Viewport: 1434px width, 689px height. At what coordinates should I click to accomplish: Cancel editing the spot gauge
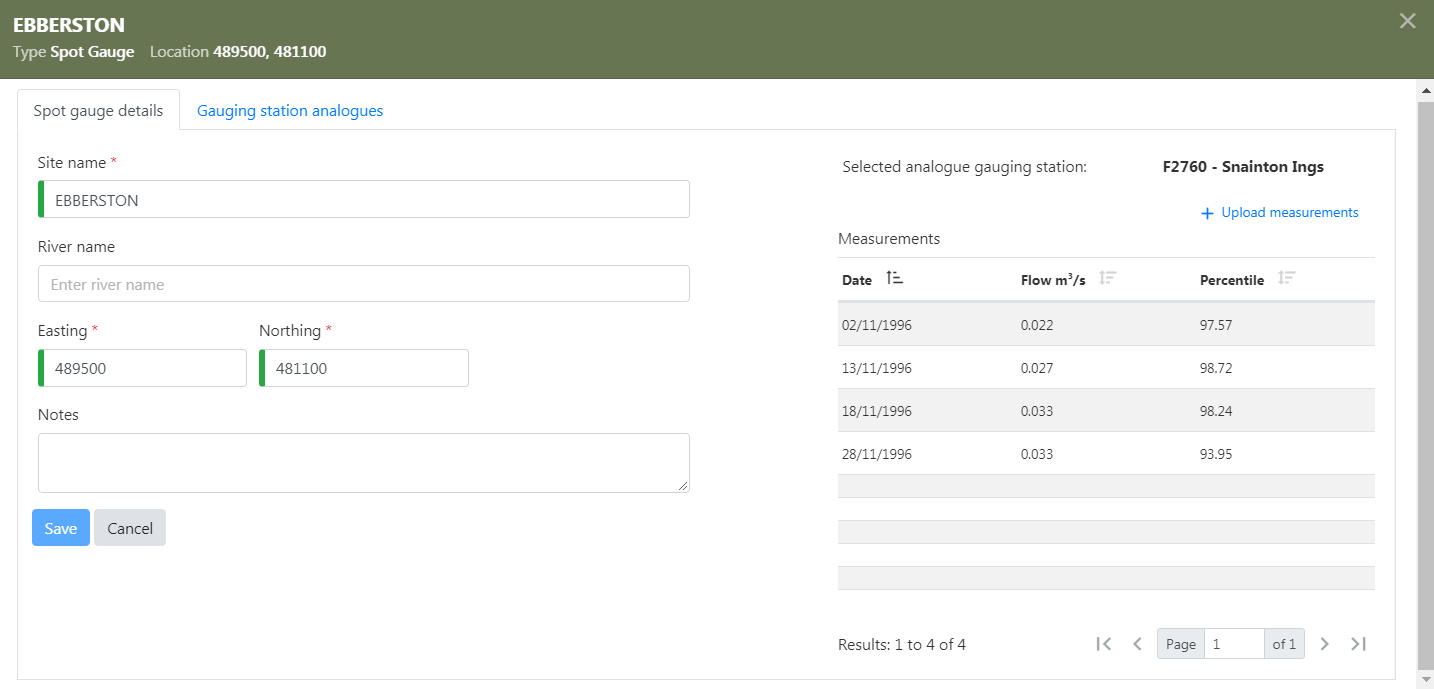point(130,528)
